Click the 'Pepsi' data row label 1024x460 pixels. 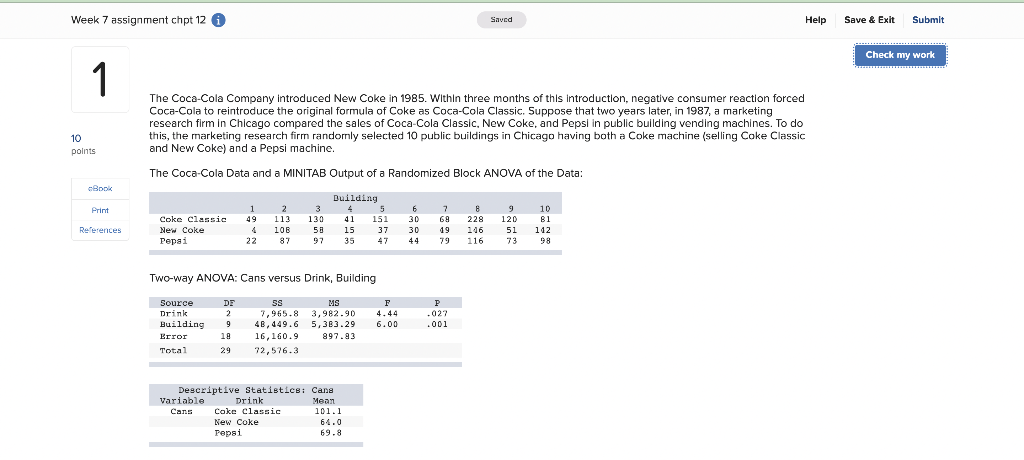pyautogui.click(x=174, y=240)
